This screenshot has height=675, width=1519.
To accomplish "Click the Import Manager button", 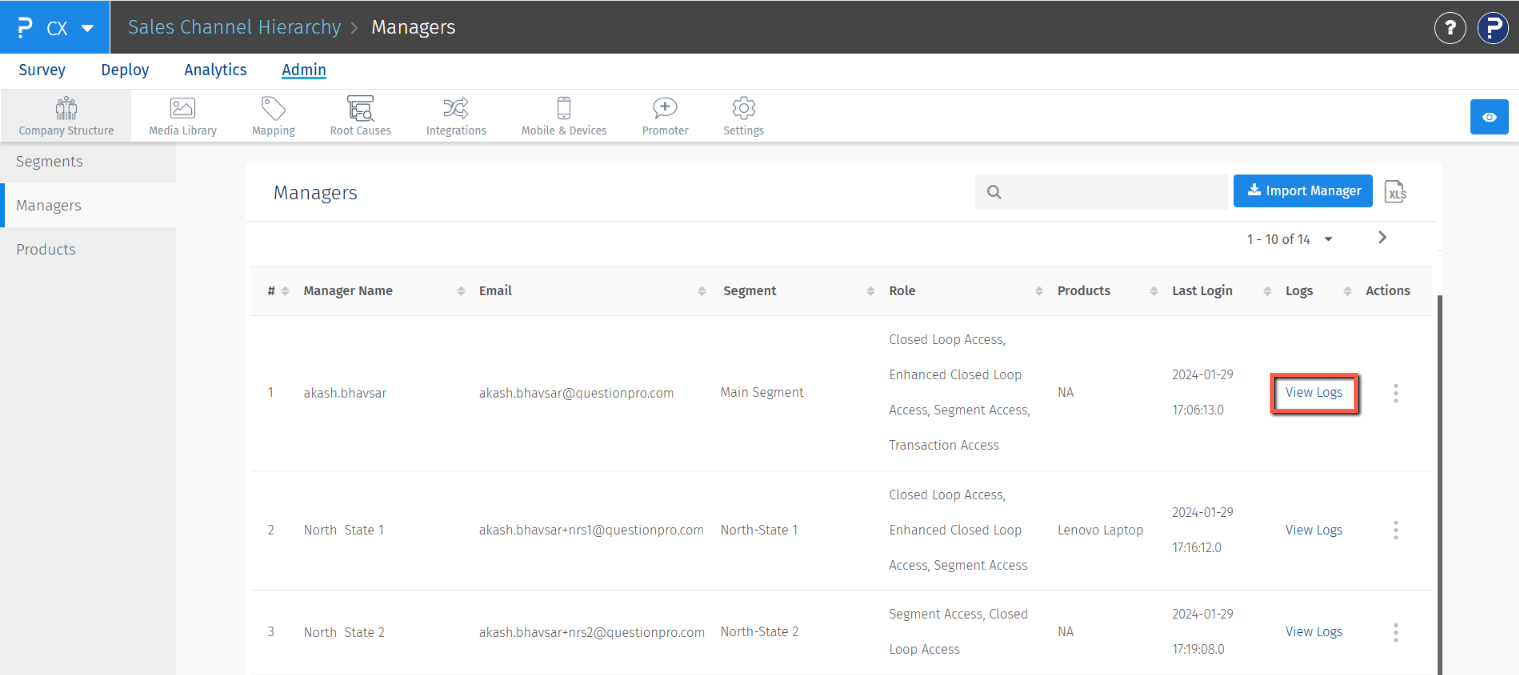I will tap(1304, 191).
